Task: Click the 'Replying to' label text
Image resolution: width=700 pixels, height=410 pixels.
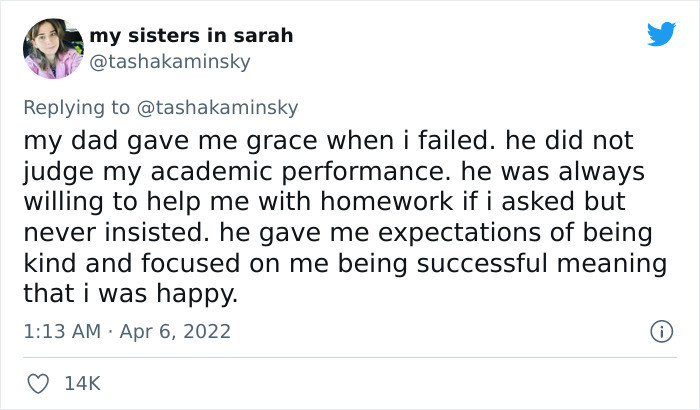Action: (76, 107)
